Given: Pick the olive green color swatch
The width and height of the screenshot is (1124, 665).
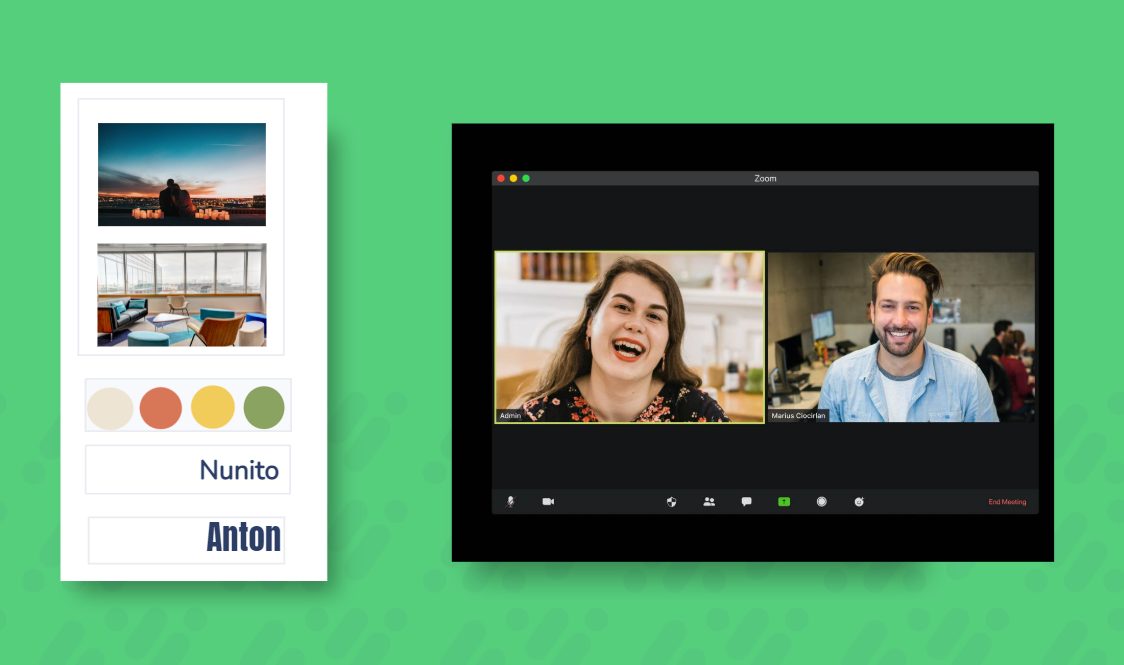Looking at the screenshot, I should (264, 408).
